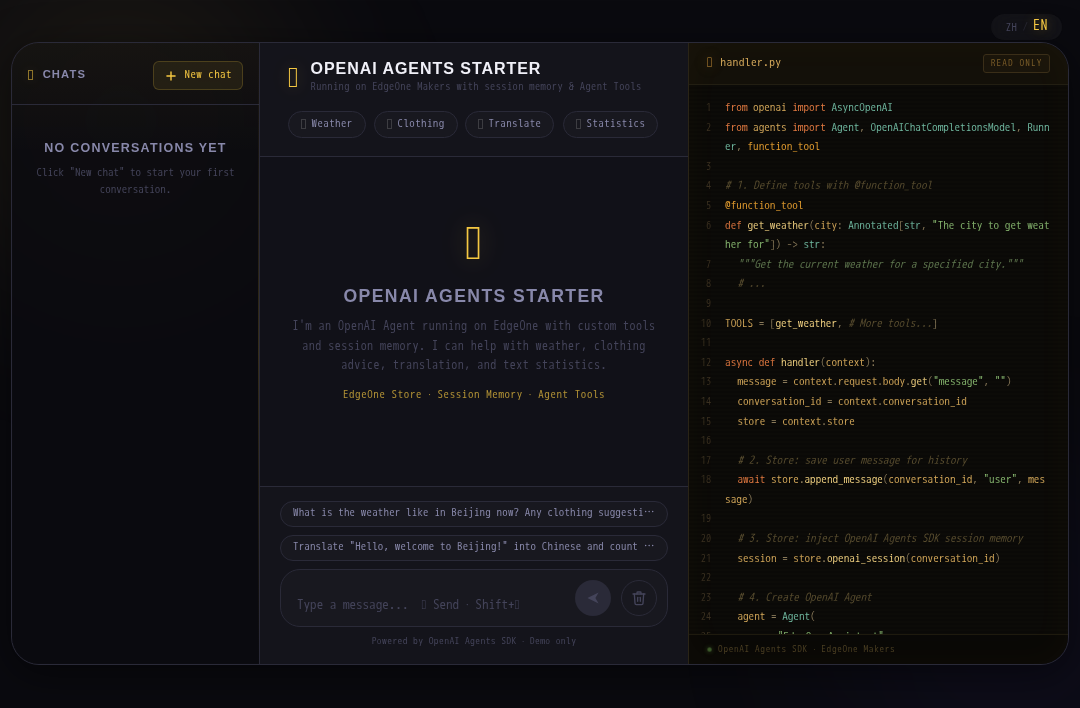This screenshot has width=1080, height=708.
Task: Click code line async def handler(context)
Action: click(x=800, y=362)
